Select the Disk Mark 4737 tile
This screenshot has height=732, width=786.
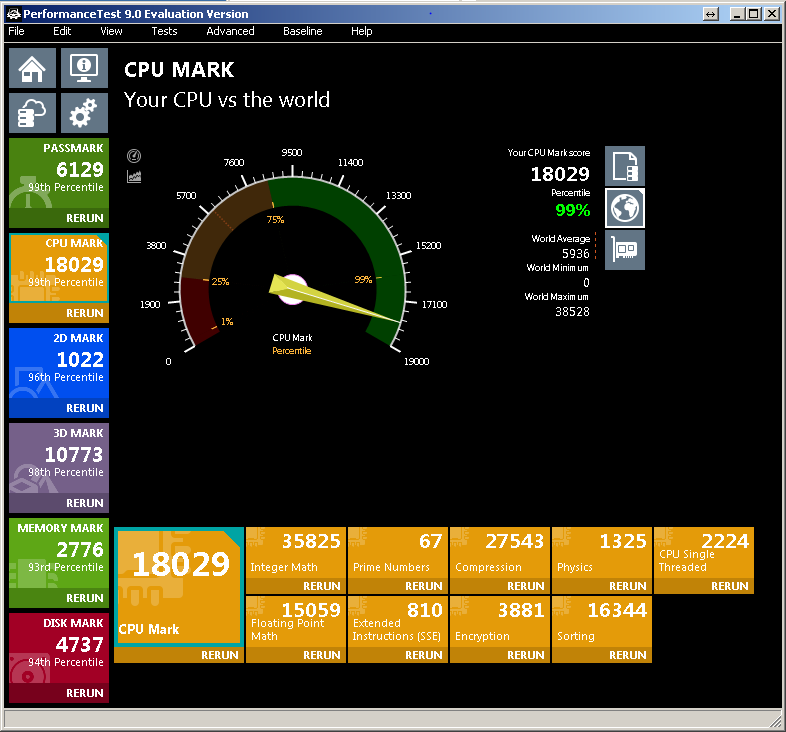point(59,648)
